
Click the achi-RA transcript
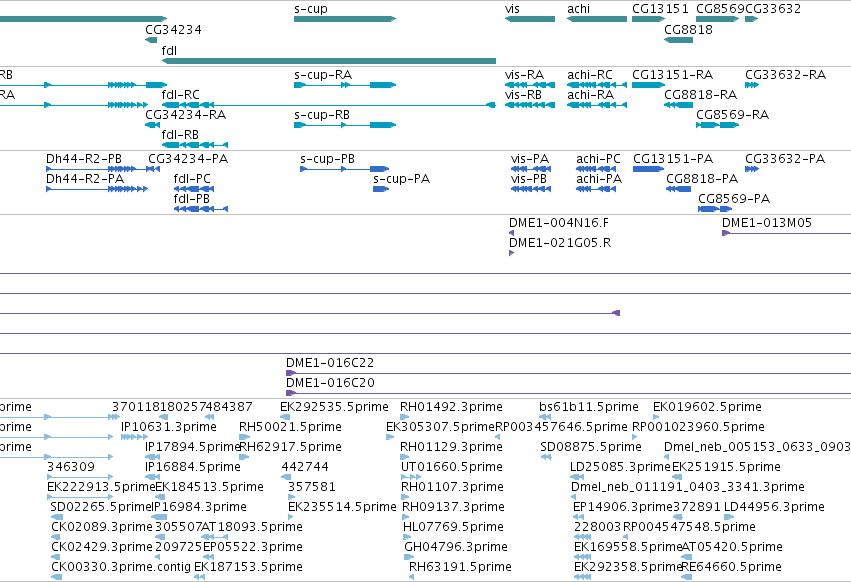pyautogui.click(x=597, y=105)
